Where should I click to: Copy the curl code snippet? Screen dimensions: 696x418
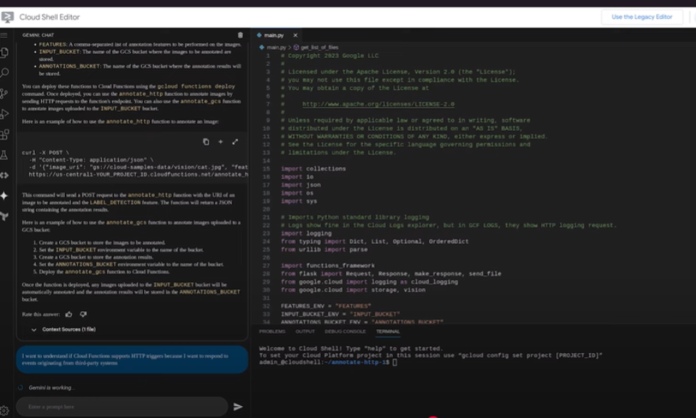pos(206,142)
